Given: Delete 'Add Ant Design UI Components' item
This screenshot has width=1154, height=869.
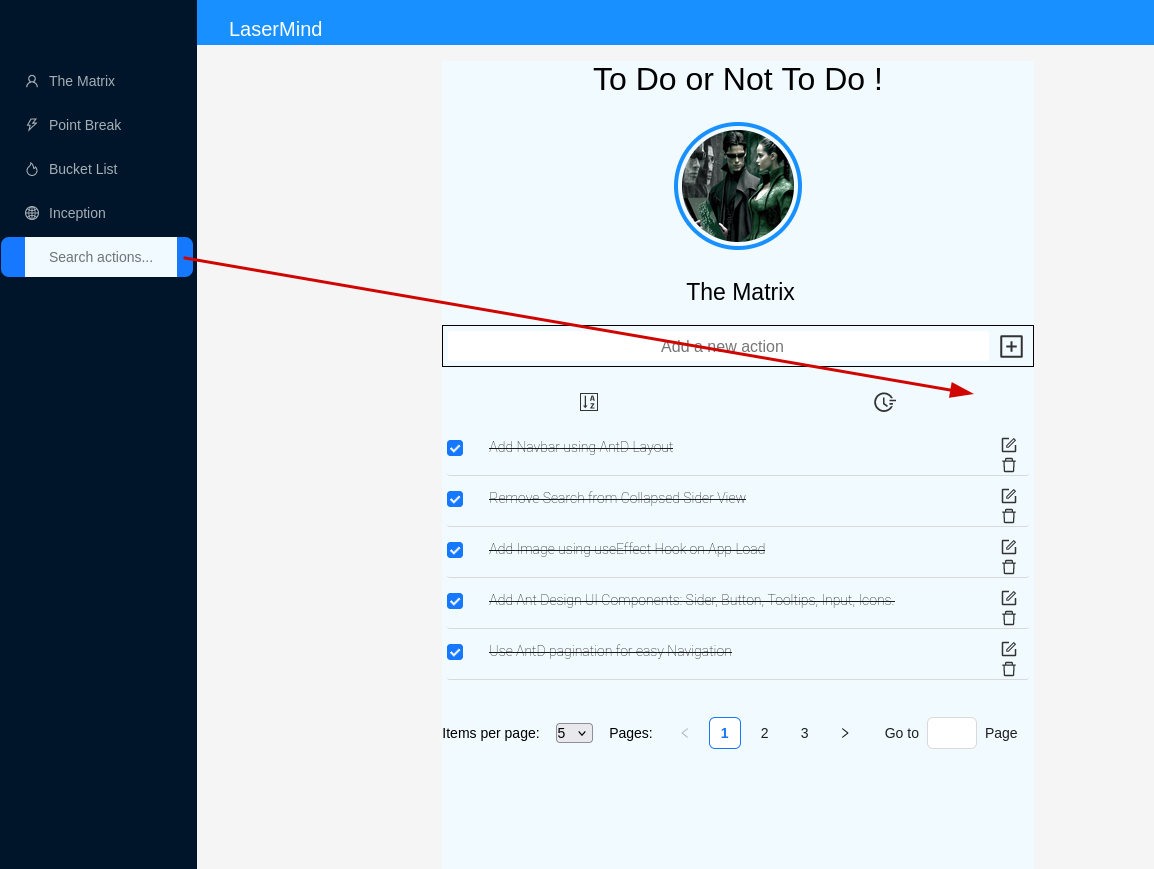Looking at the screenshot, I should pyautogui.click(x=1009, y=618).
